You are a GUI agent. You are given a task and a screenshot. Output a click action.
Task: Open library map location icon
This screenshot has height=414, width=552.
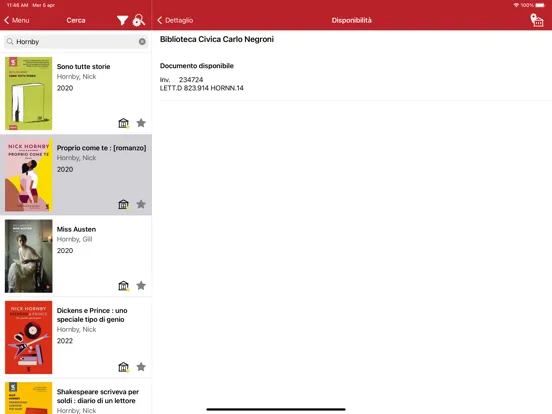[x=537, y=20]
